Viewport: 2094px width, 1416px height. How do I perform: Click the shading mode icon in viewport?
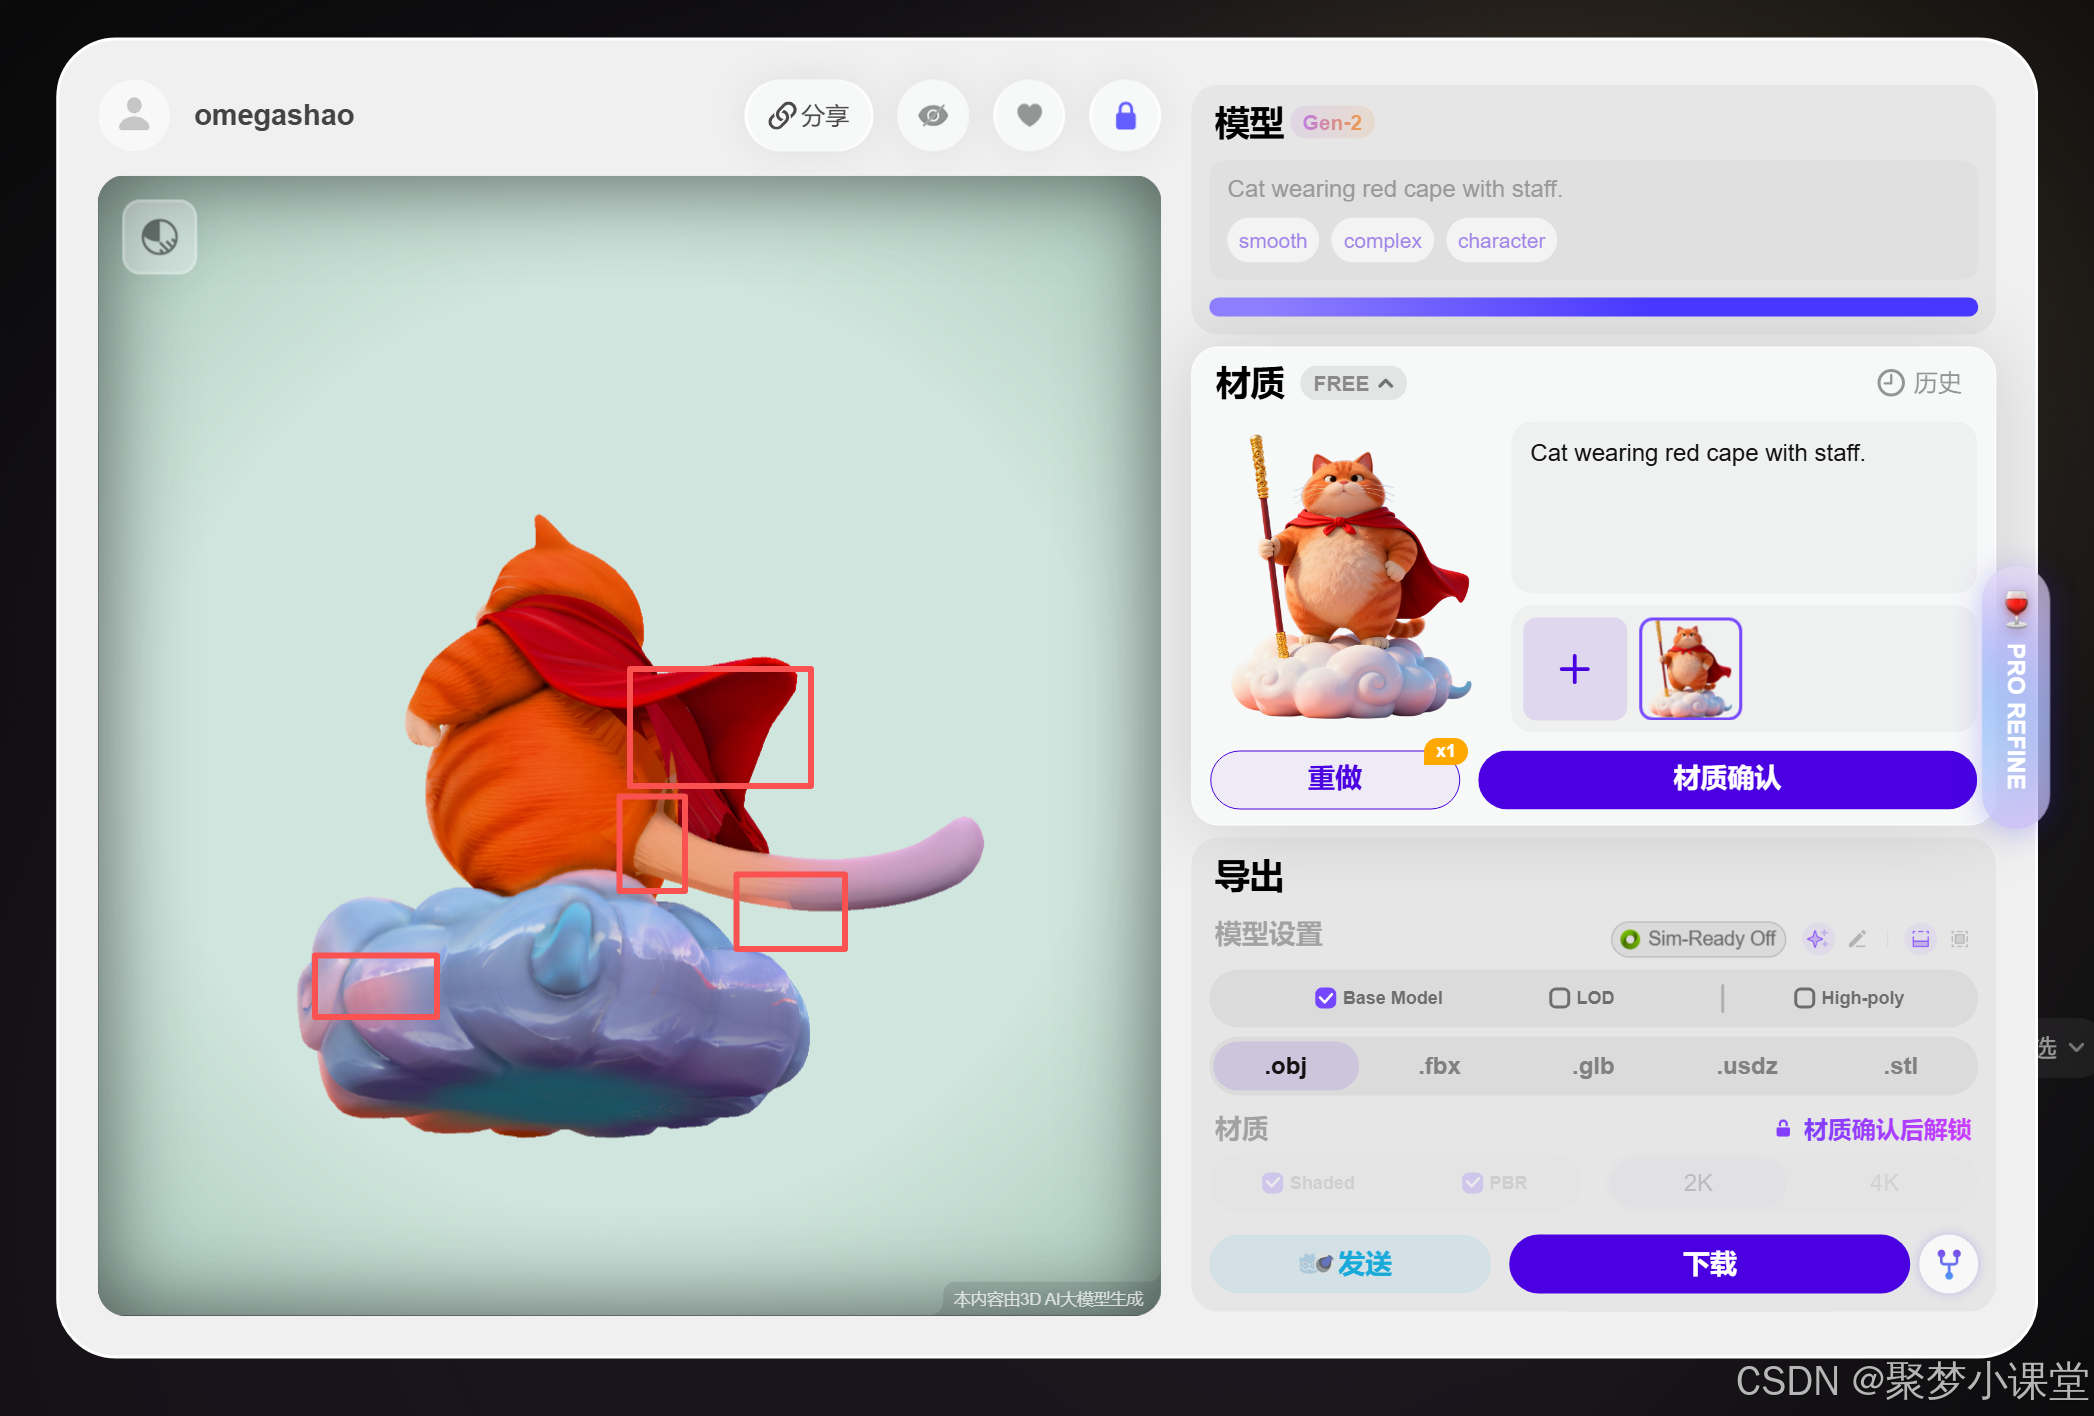pos(160,237)
